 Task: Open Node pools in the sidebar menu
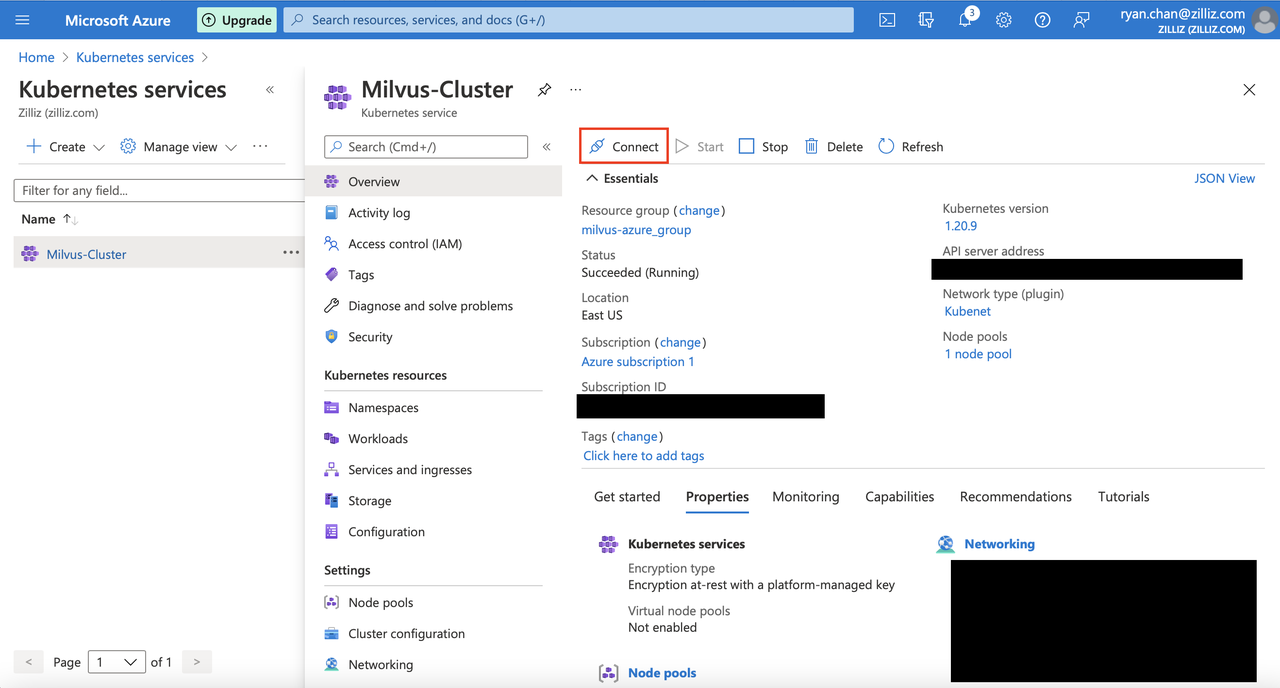click(380, 603)
